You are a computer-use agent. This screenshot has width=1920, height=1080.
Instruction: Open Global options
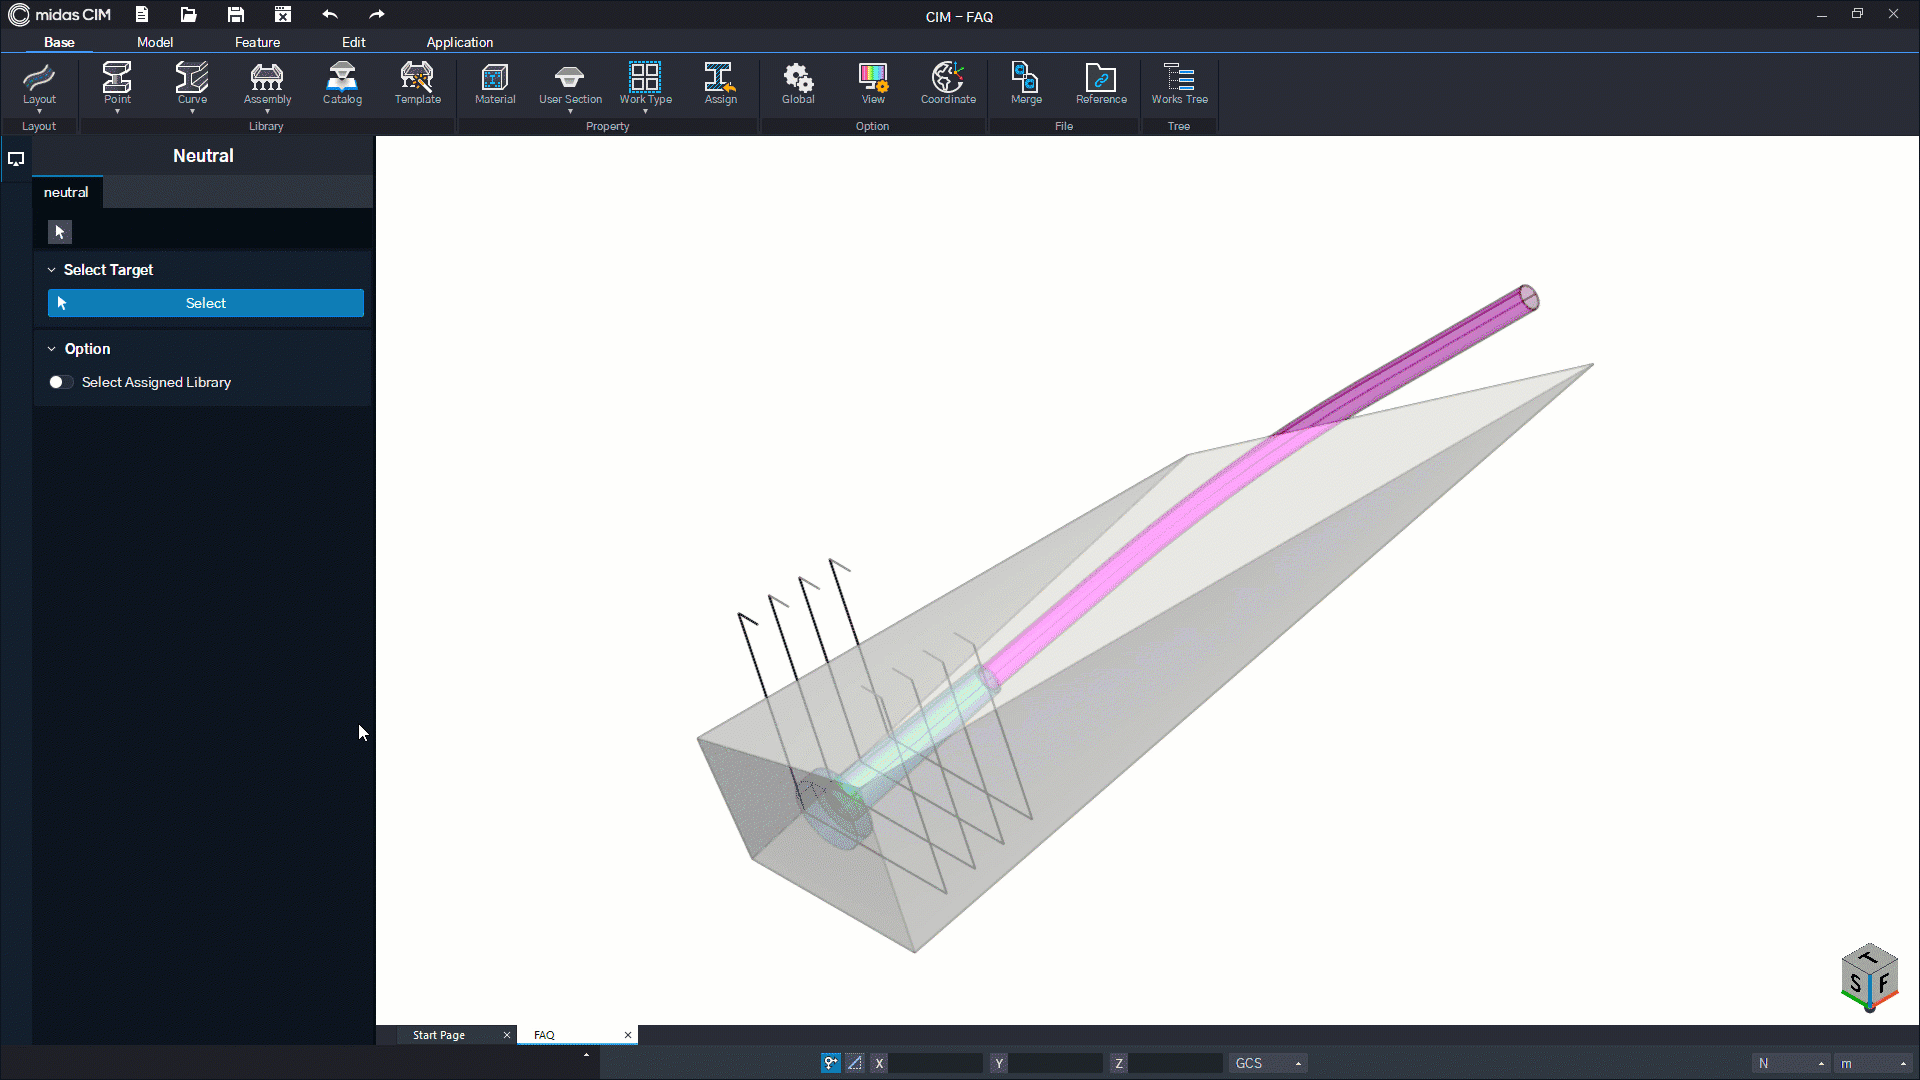click(x=798, y=83)
